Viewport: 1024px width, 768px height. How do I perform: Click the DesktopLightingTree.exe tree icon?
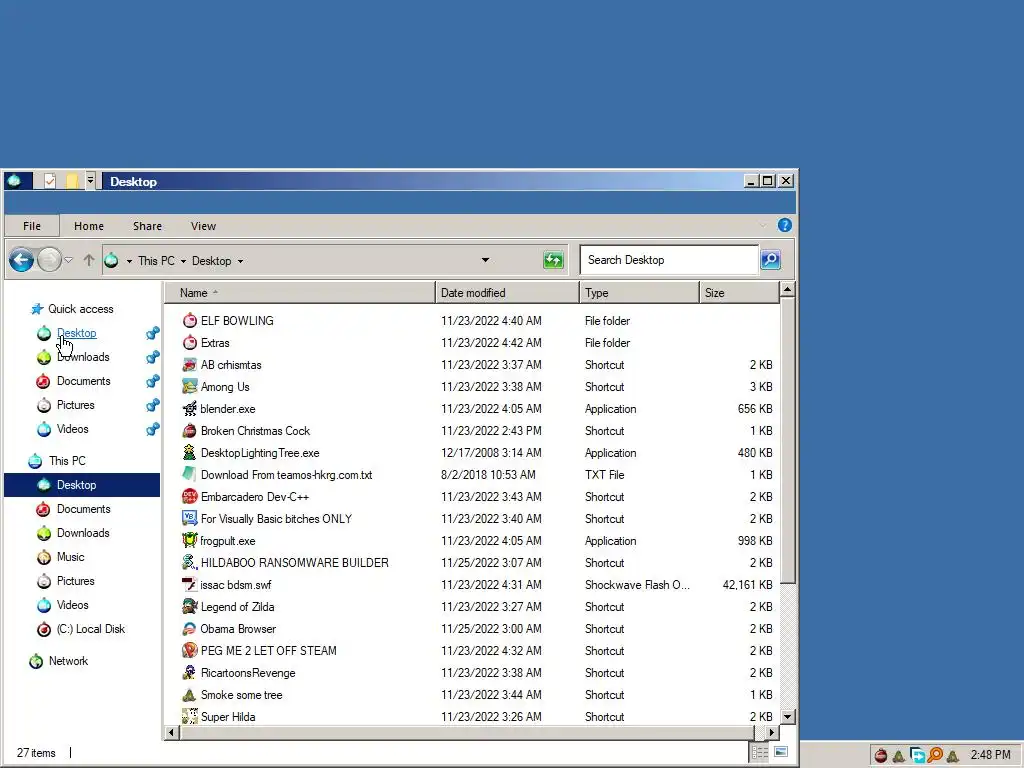point(189,453)
